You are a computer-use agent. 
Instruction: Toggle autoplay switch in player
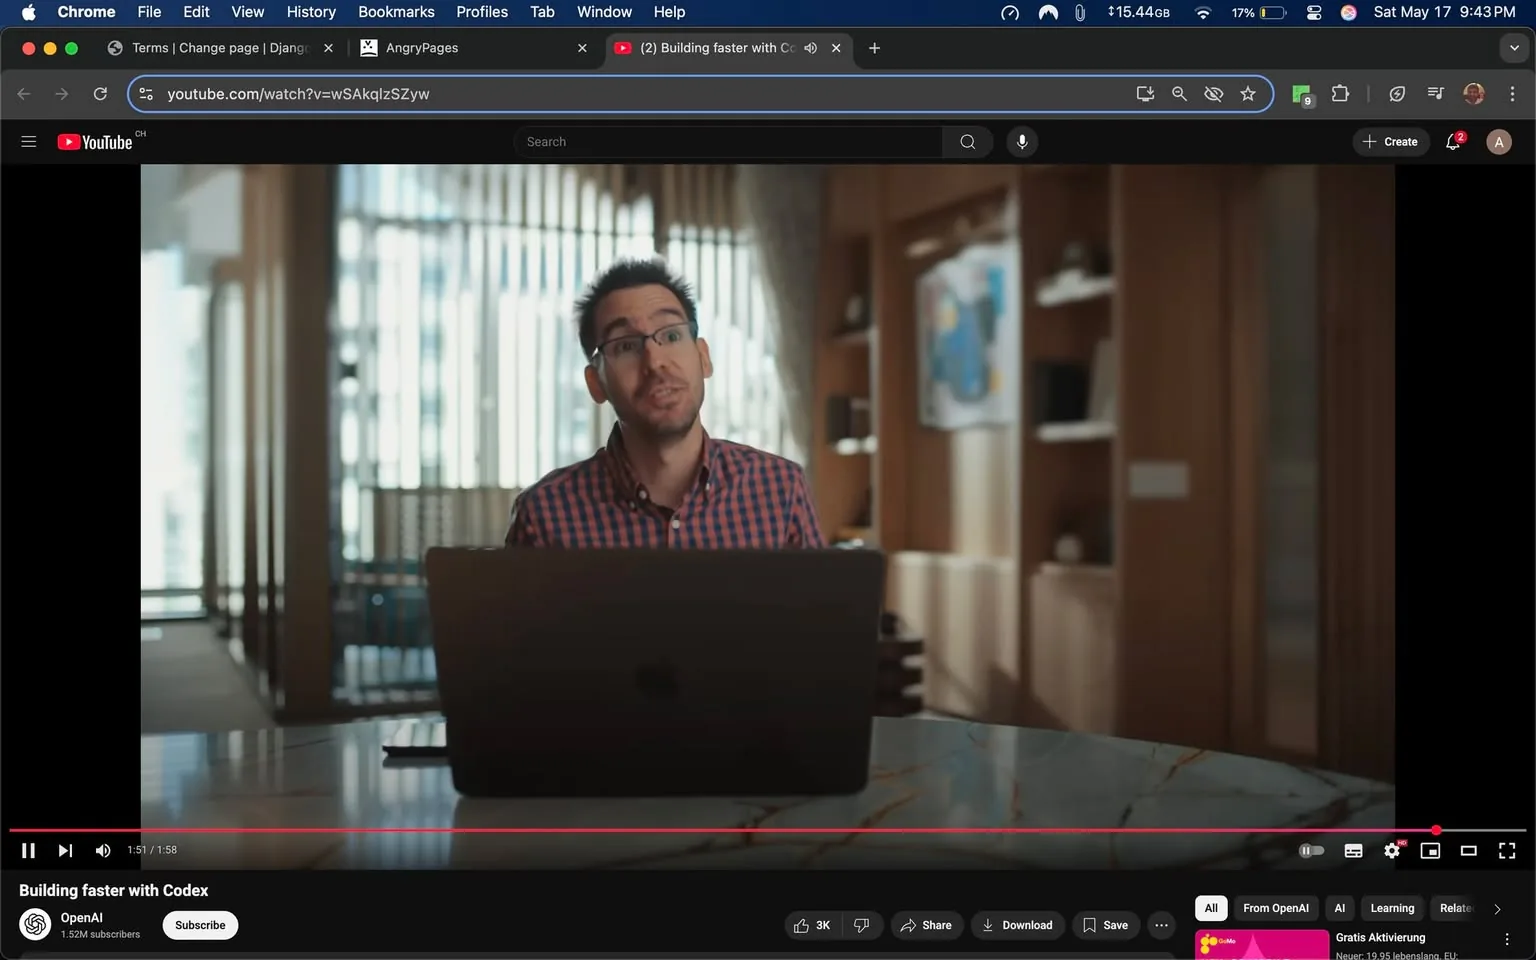point(1311,850)
